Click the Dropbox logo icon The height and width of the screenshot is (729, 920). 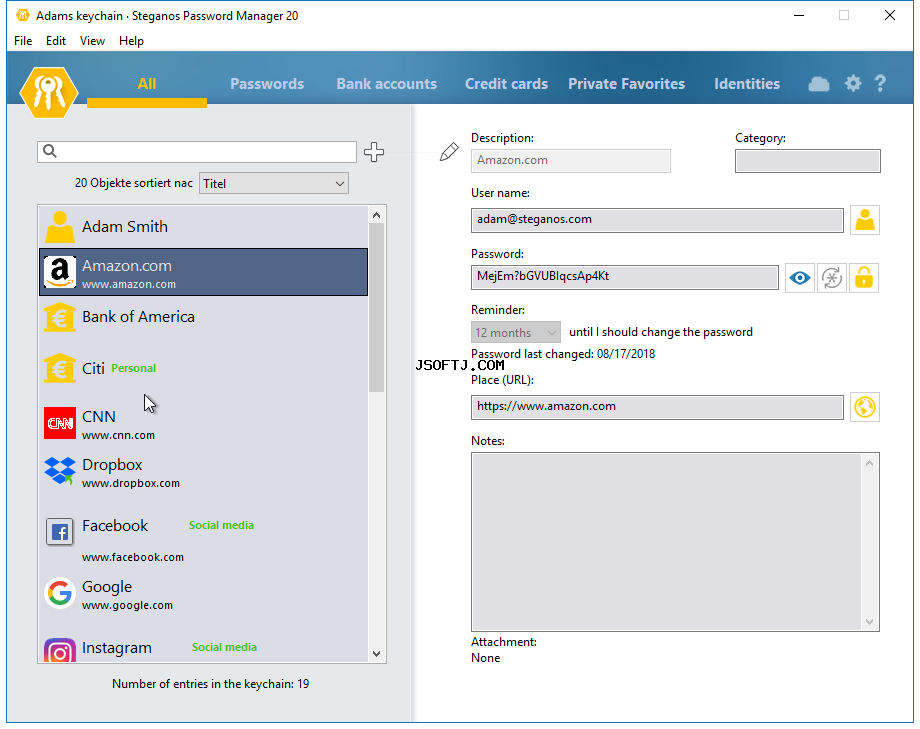coord(60,471)
